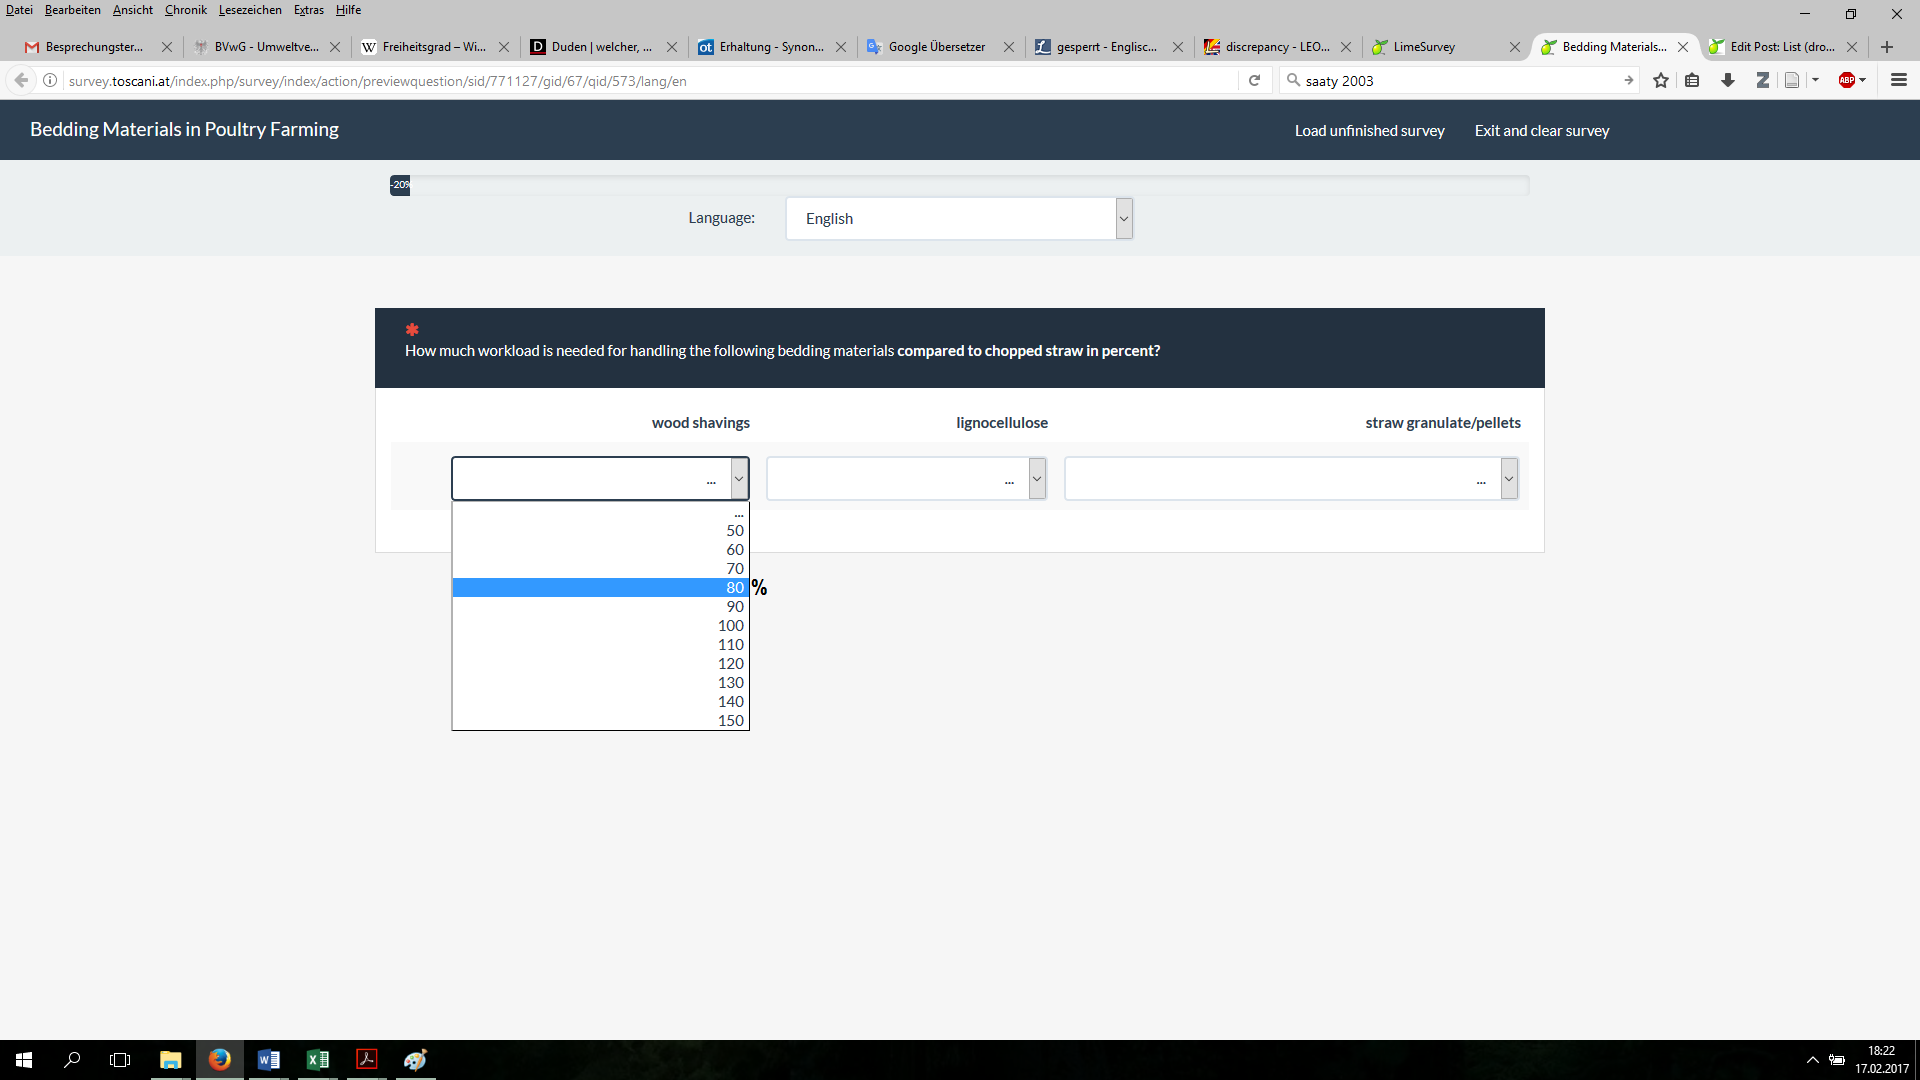
Task: Click the browser bookmark star icon
Action: [x=1661, y=81]
